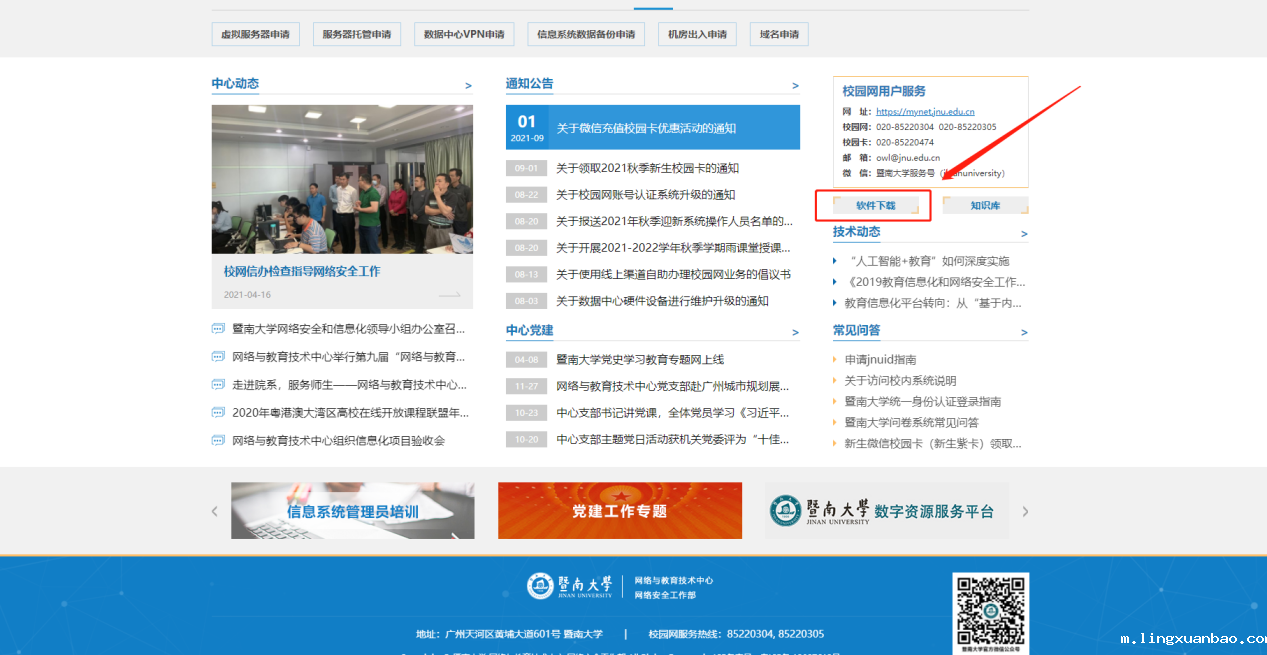Open news 网络与教育技术中心举行第九届
This screenshot has height=655, width=1267.
pyautogui.click(x=349, y=356)
